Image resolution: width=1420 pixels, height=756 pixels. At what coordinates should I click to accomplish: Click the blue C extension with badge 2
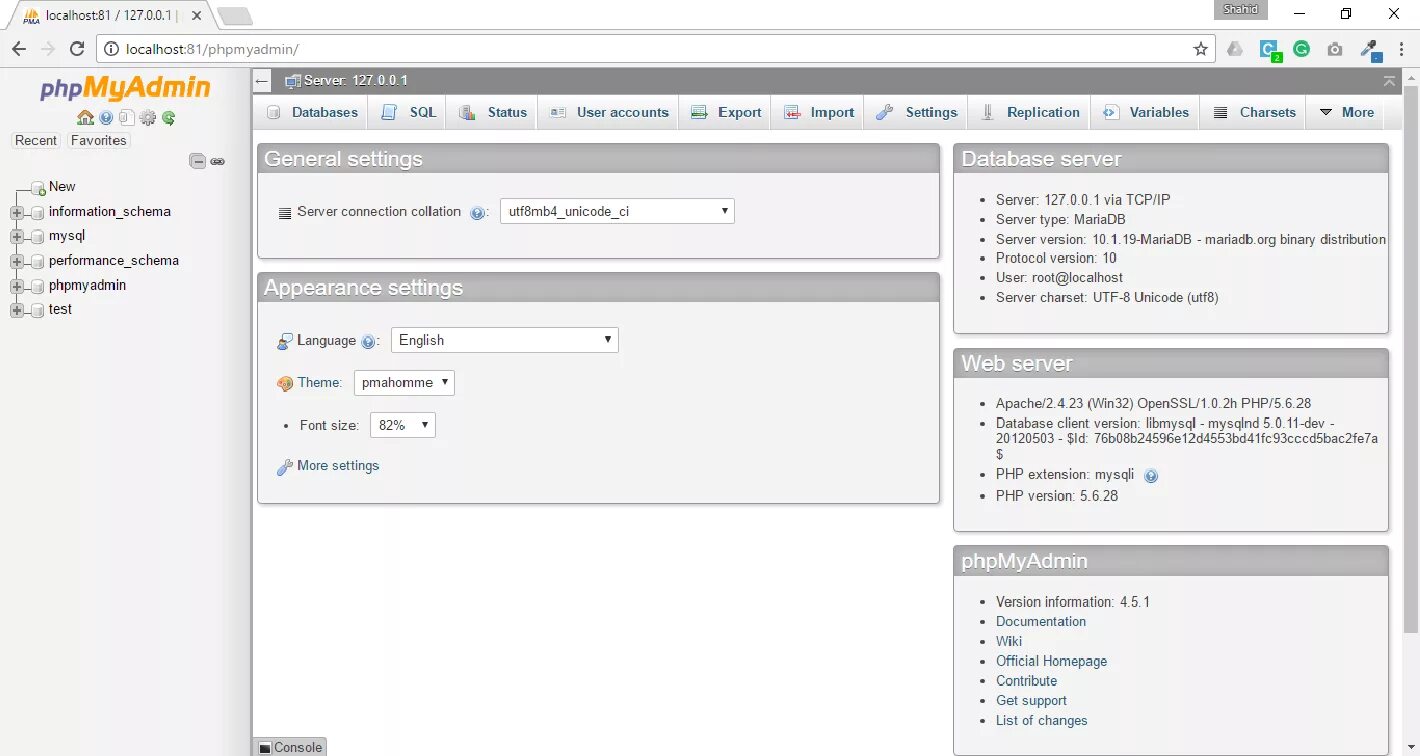[1270, 49]
